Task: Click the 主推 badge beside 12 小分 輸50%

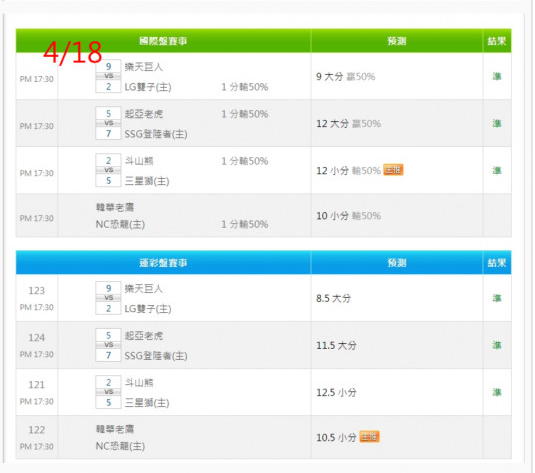Action: (393, 170)
